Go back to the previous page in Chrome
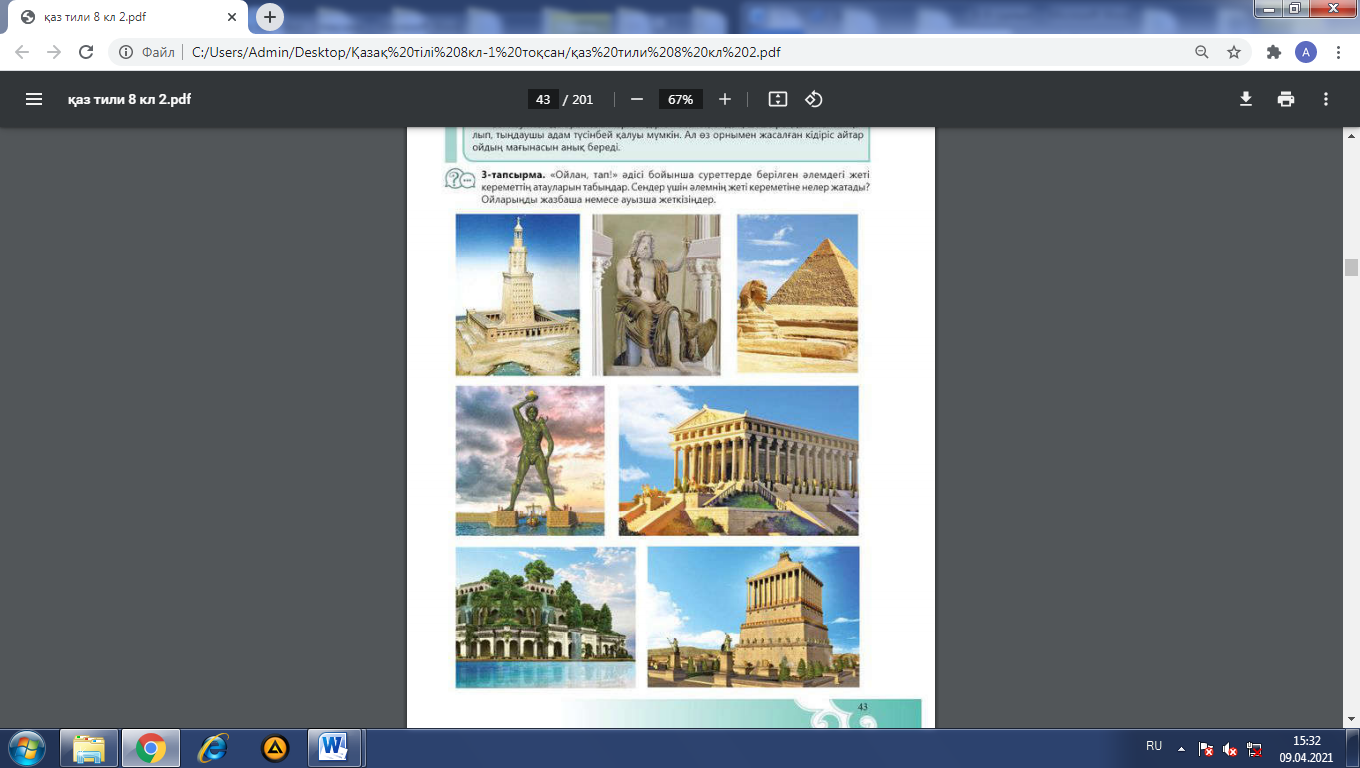This screenshot has height=768, width=1360. tap(23, 52)
